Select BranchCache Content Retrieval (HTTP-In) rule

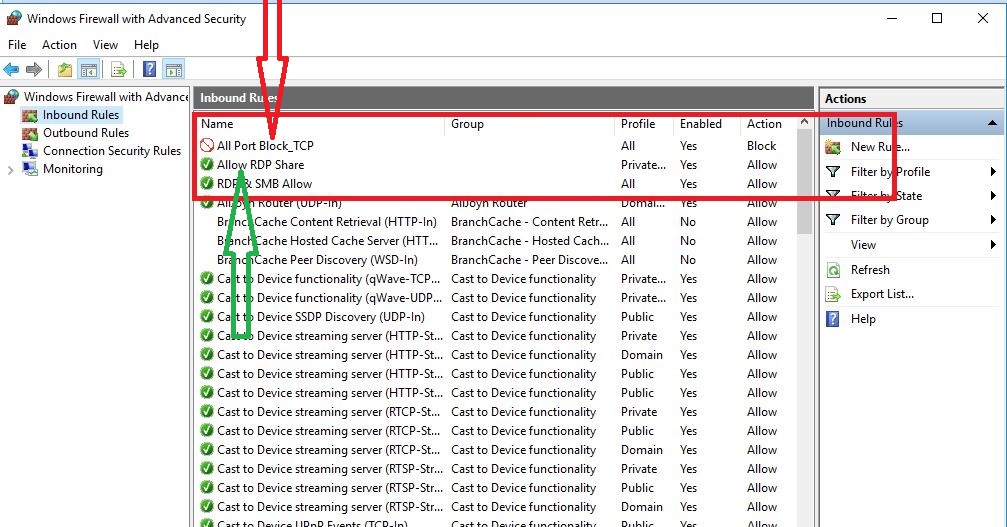coord(326,221)
